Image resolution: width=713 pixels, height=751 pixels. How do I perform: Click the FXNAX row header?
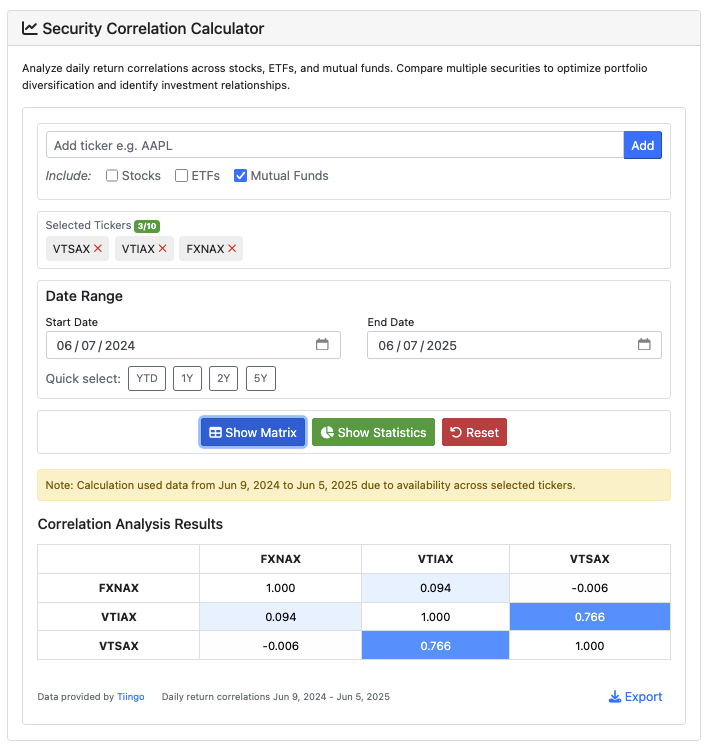click(x=119, y=588)
